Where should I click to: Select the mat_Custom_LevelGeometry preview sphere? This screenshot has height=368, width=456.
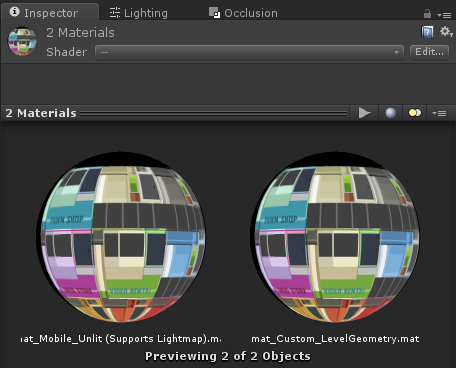tap(335, 237)
